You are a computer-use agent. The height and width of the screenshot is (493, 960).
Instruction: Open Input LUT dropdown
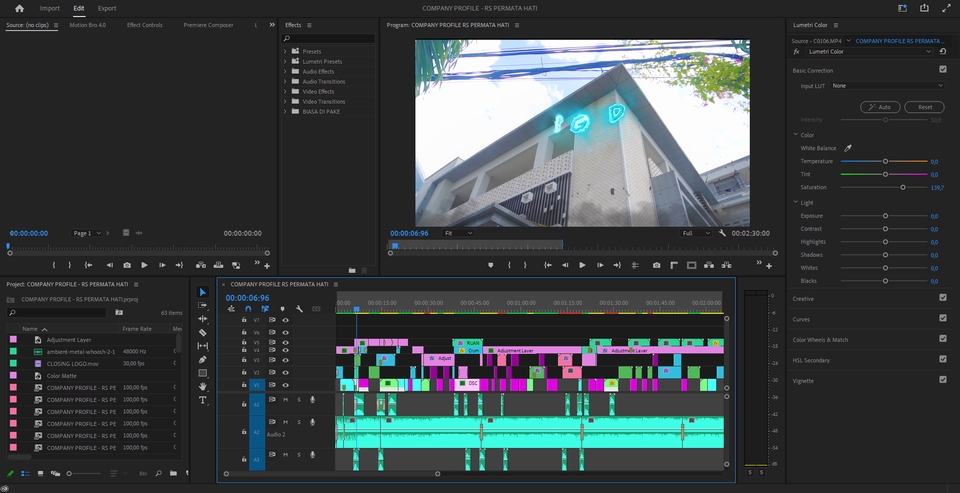(887, 86)
